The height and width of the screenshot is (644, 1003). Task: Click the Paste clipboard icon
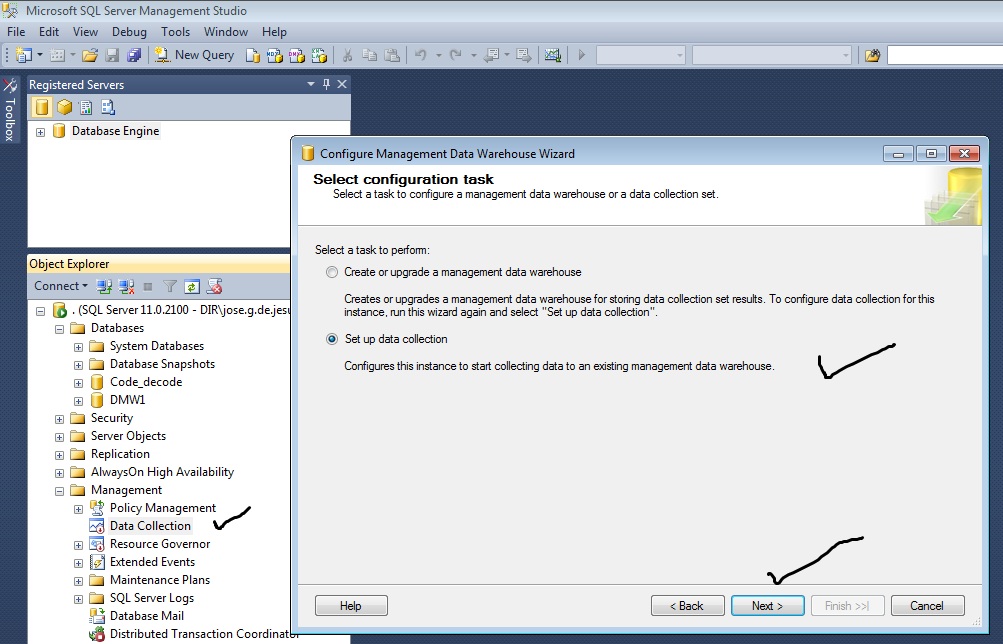[x=391, y=56]
